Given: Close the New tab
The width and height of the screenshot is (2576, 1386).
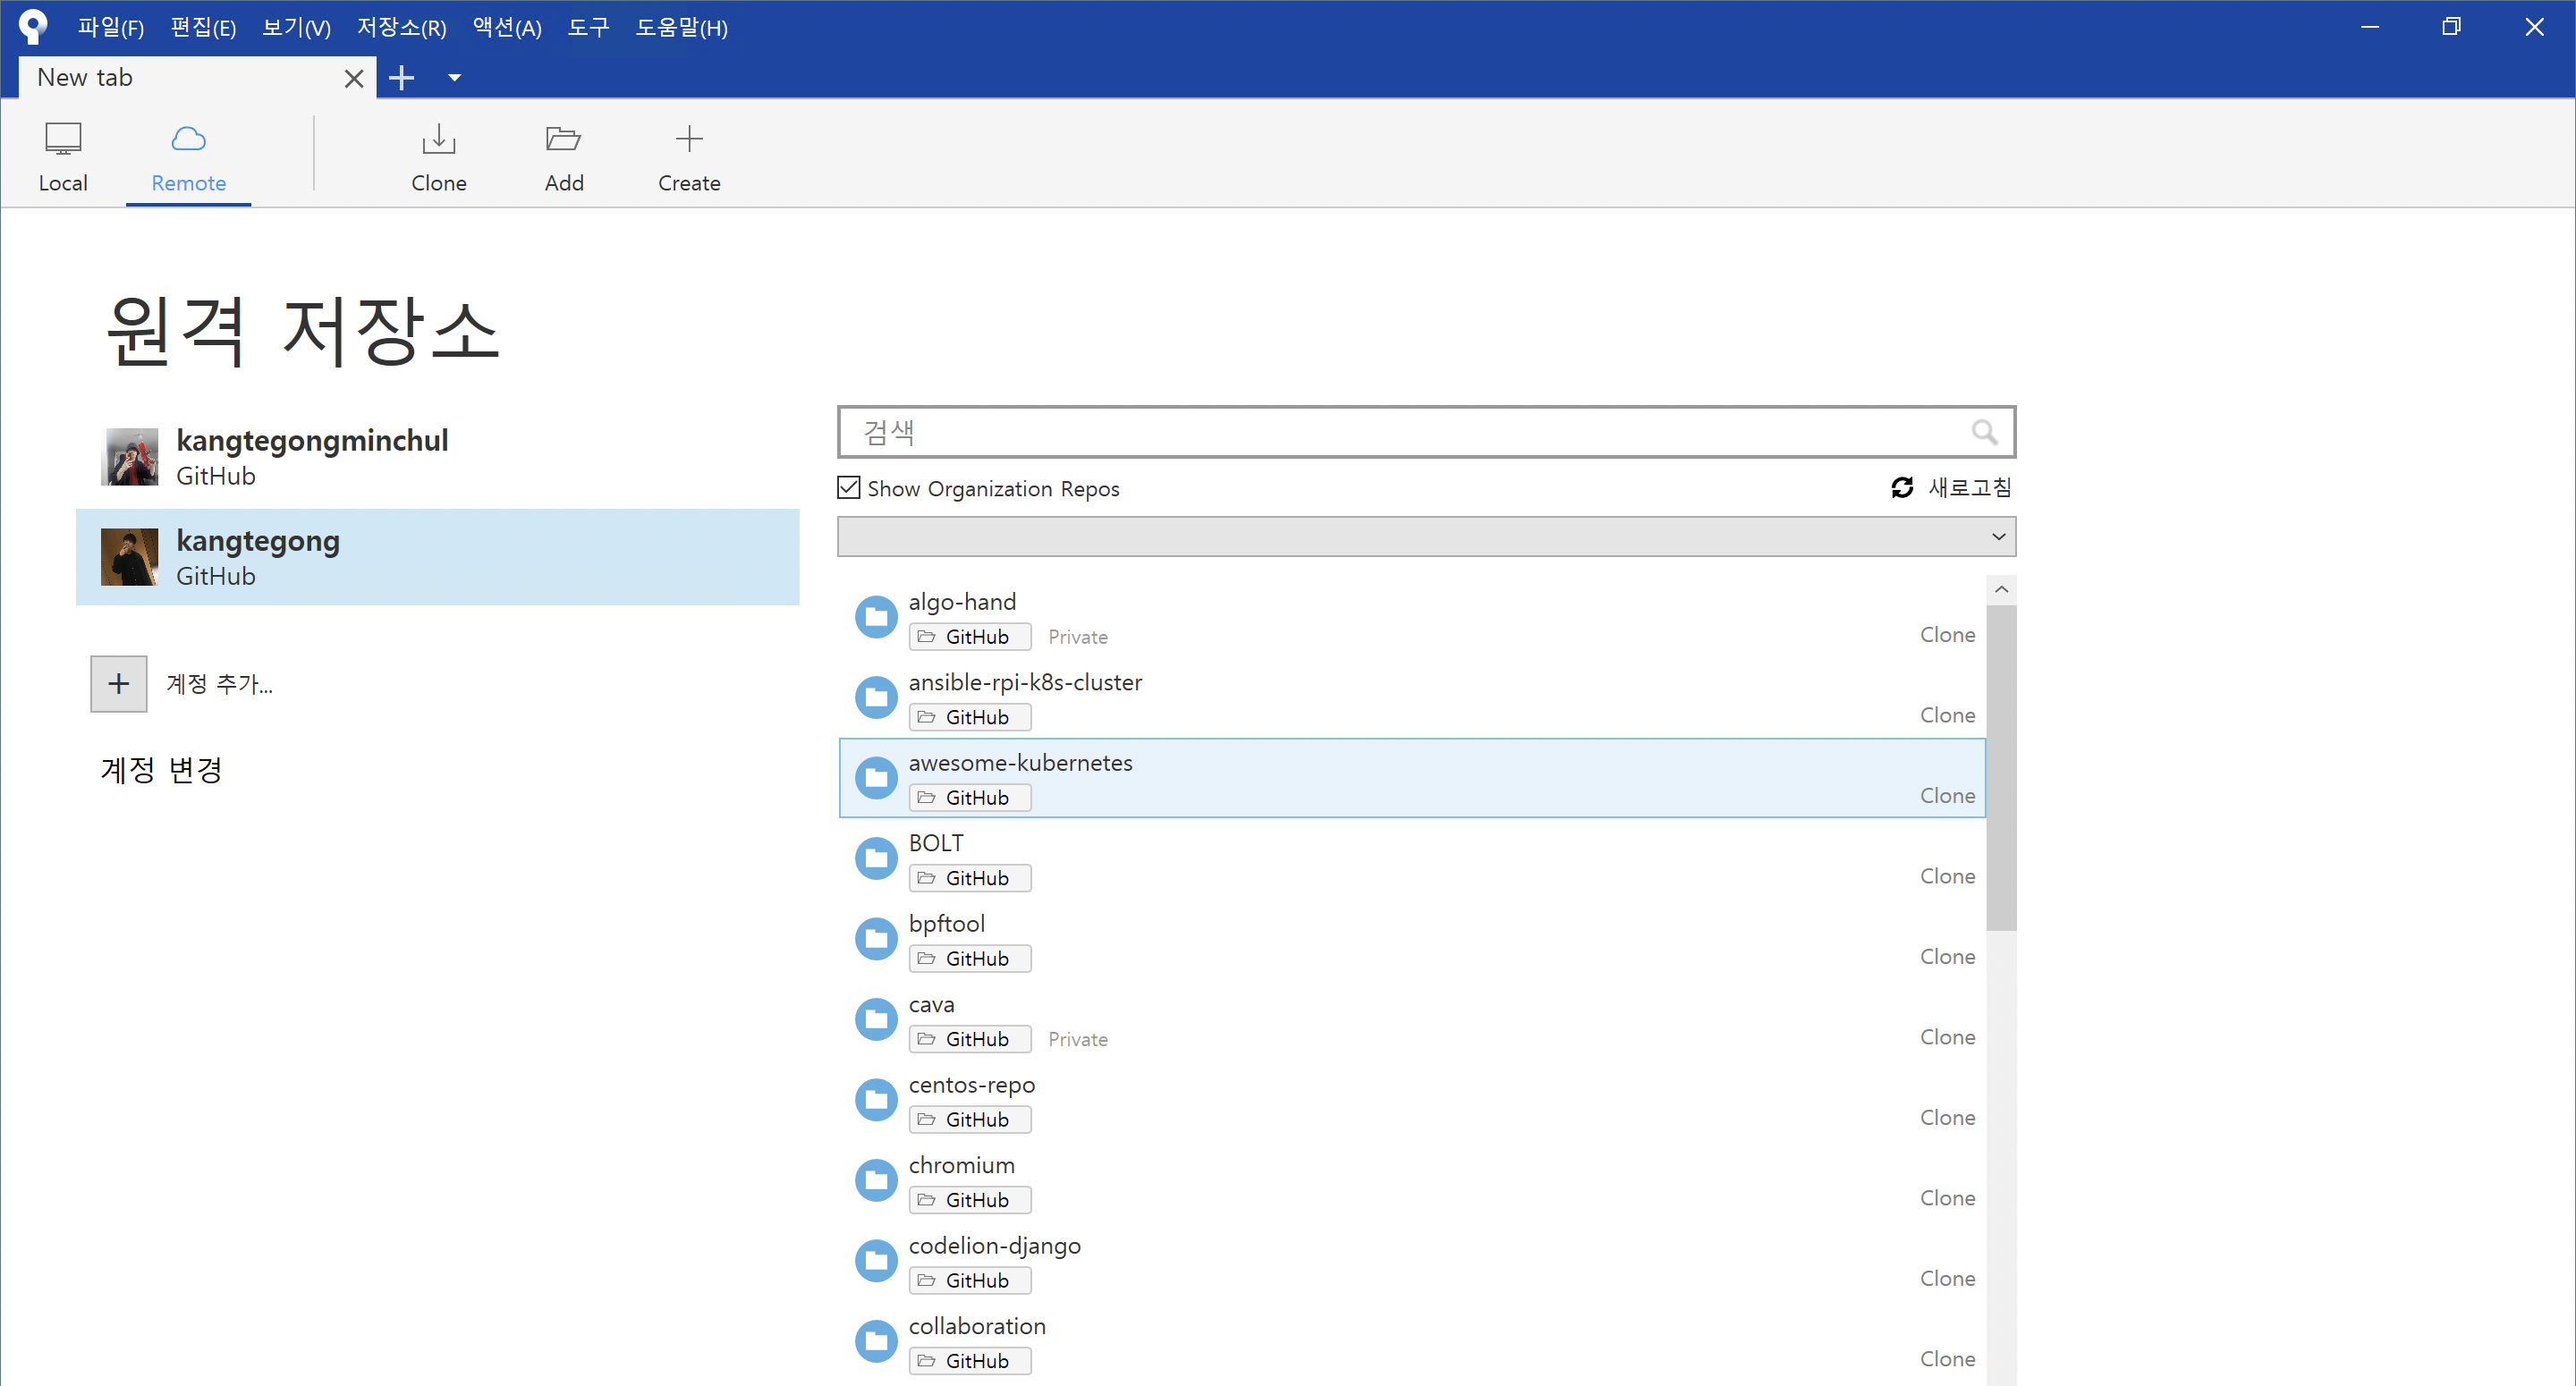Looking at the screenshot, I should click(x=353, y=78).
